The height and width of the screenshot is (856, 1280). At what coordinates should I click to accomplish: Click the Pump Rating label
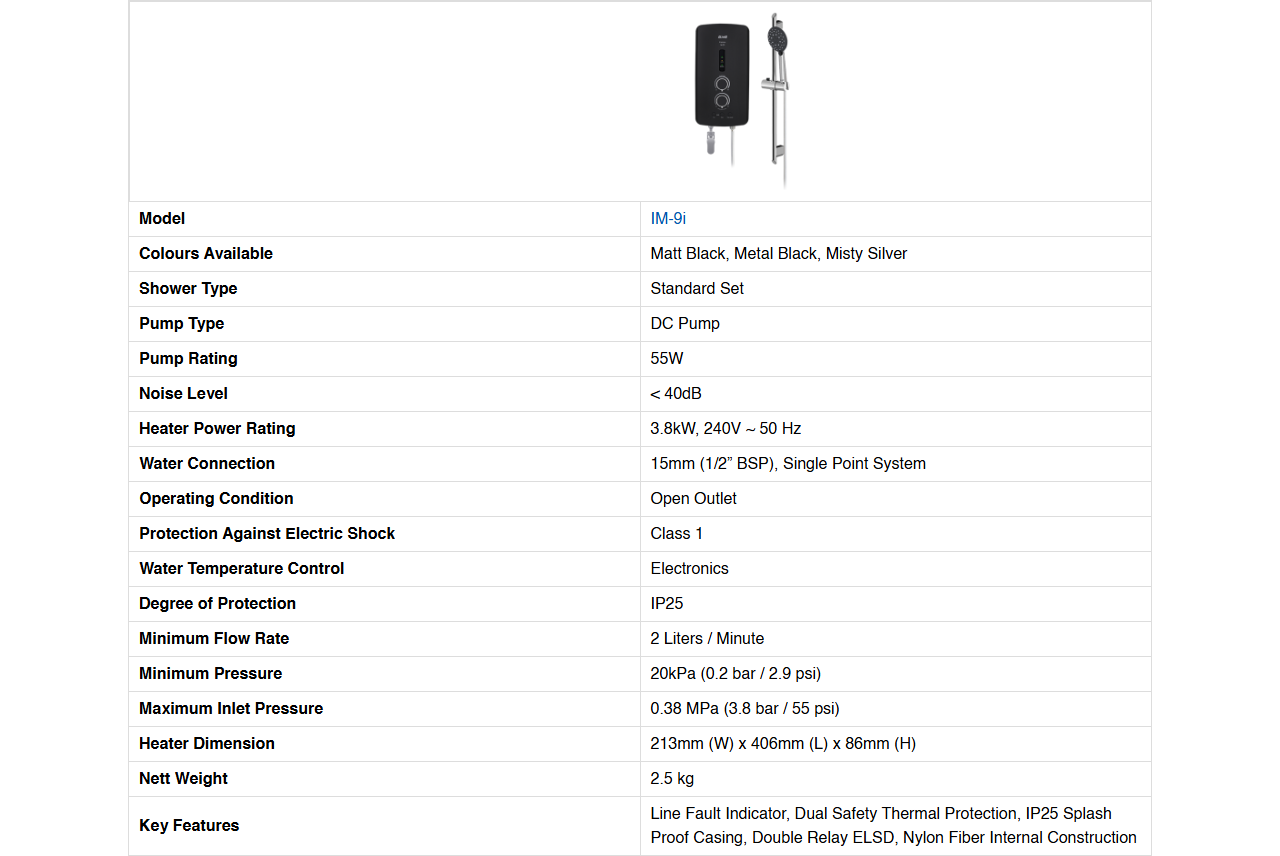(188, 359)
